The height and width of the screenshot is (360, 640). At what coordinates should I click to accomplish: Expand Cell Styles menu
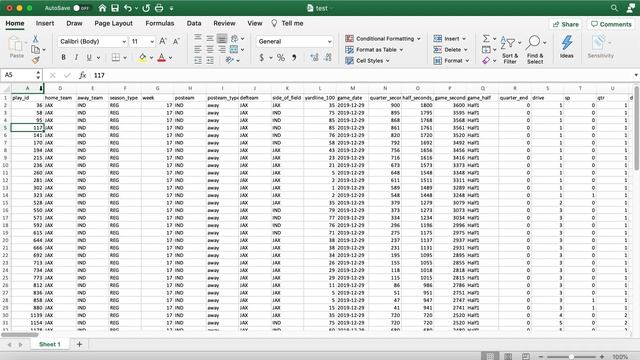tap(367, 60)
